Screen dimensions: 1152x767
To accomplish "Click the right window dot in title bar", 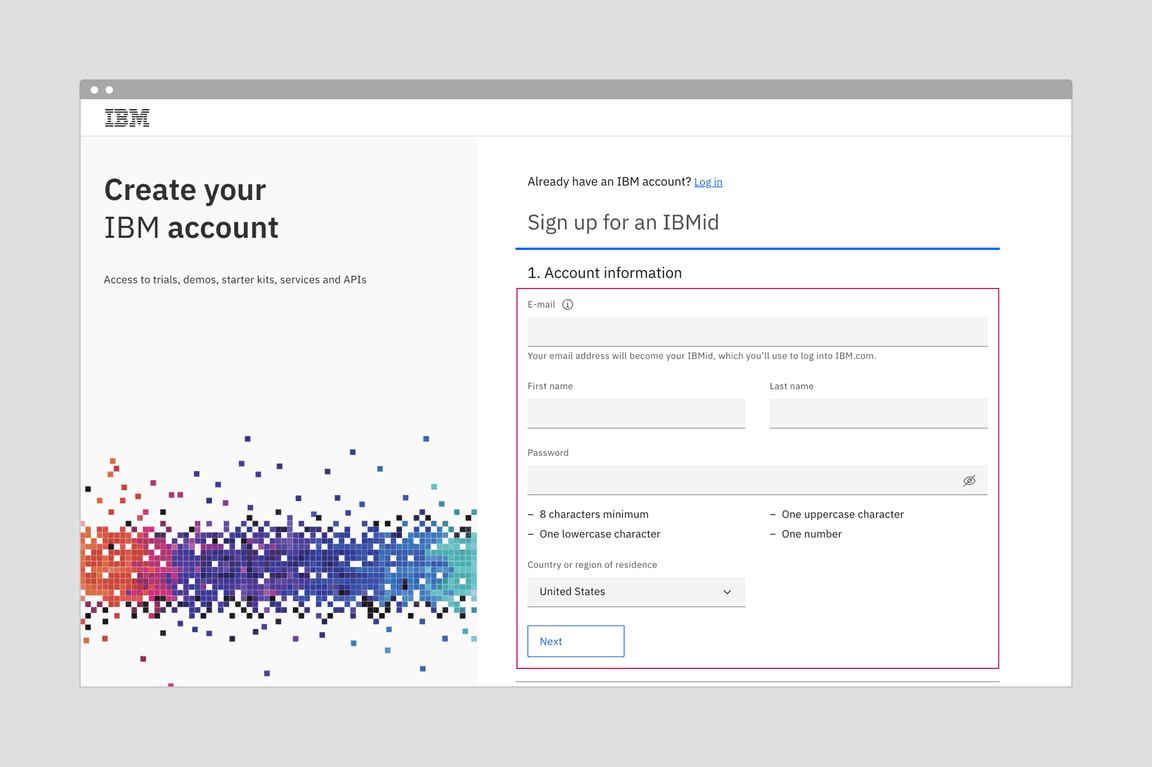I will [x=108, y=89].
